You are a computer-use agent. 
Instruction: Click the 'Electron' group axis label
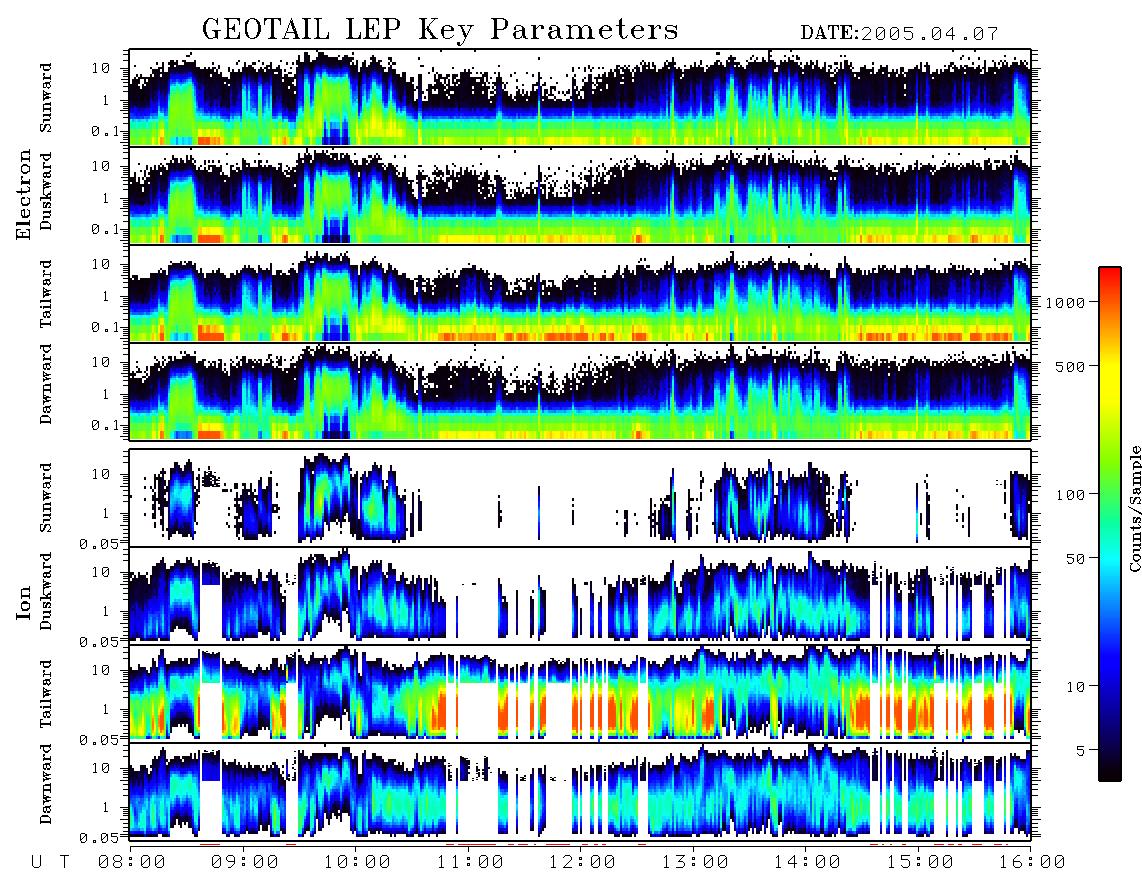tap(24, 195)
